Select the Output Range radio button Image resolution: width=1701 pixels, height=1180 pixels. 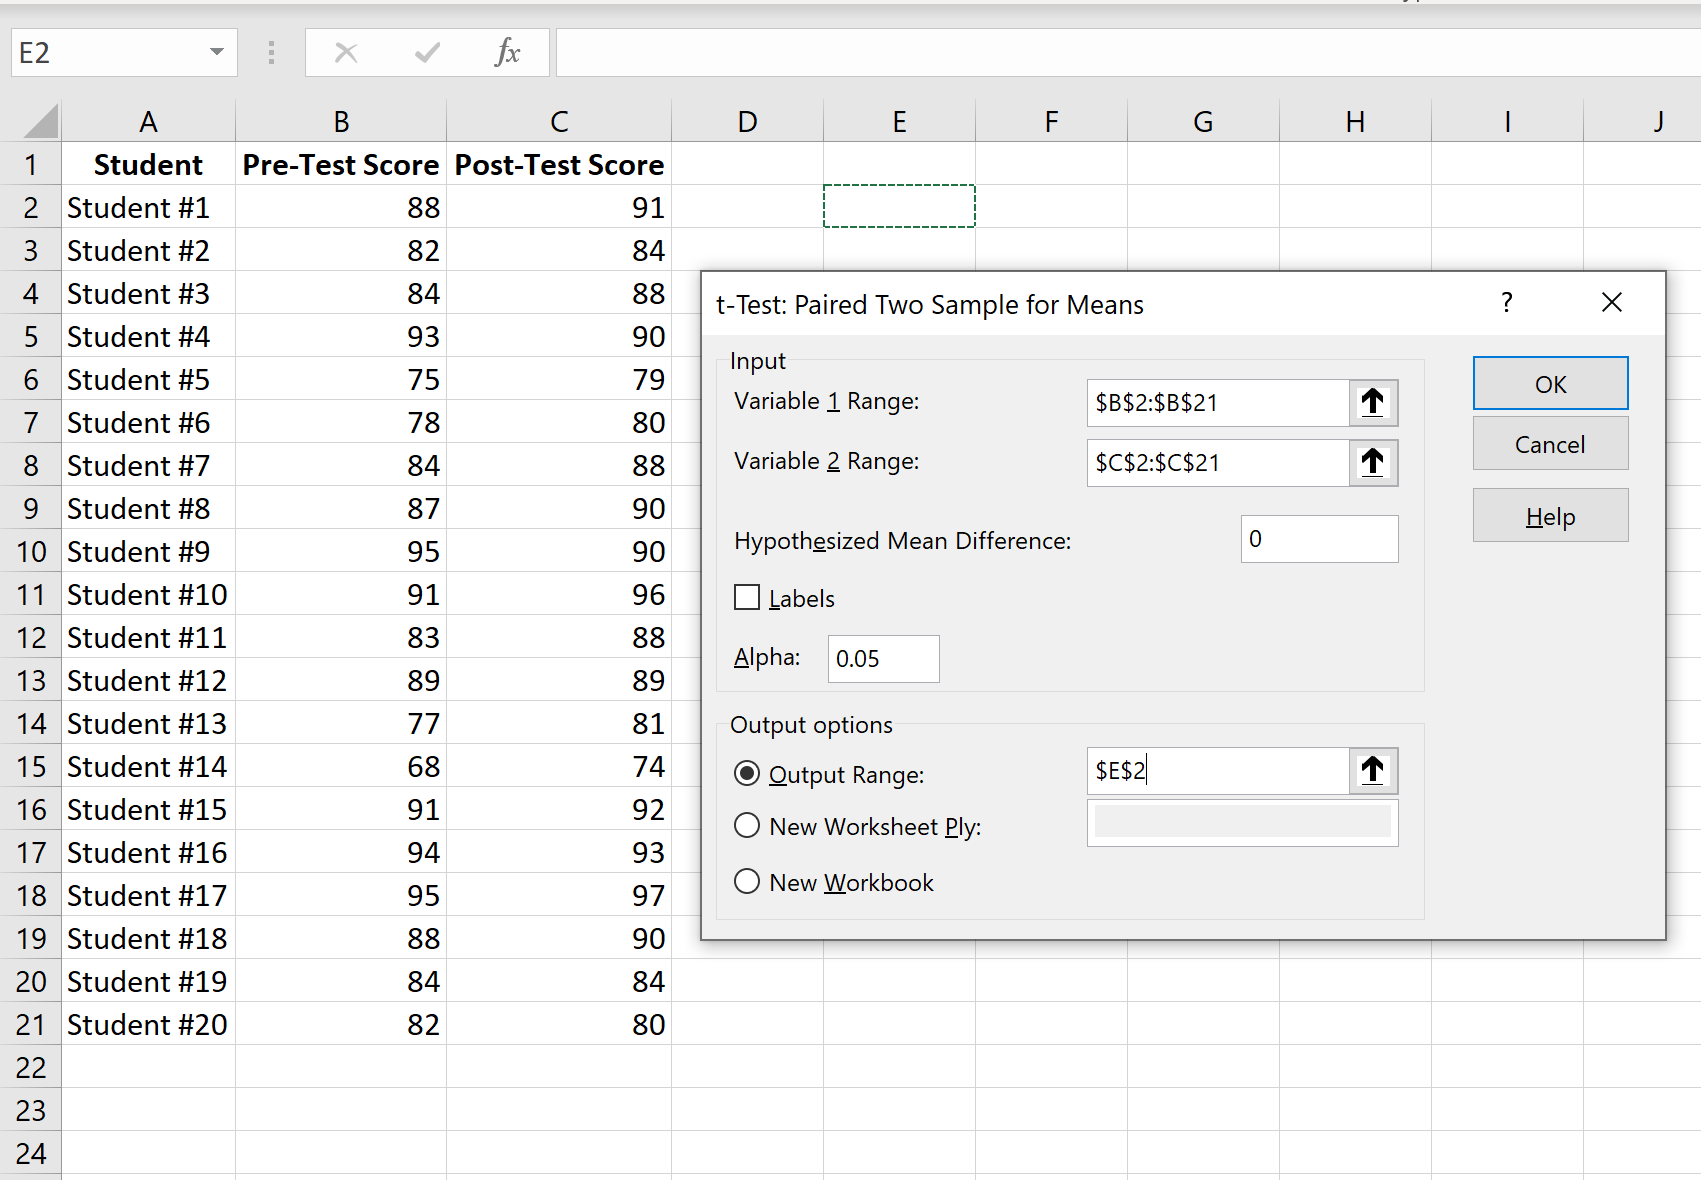(747, 774)
